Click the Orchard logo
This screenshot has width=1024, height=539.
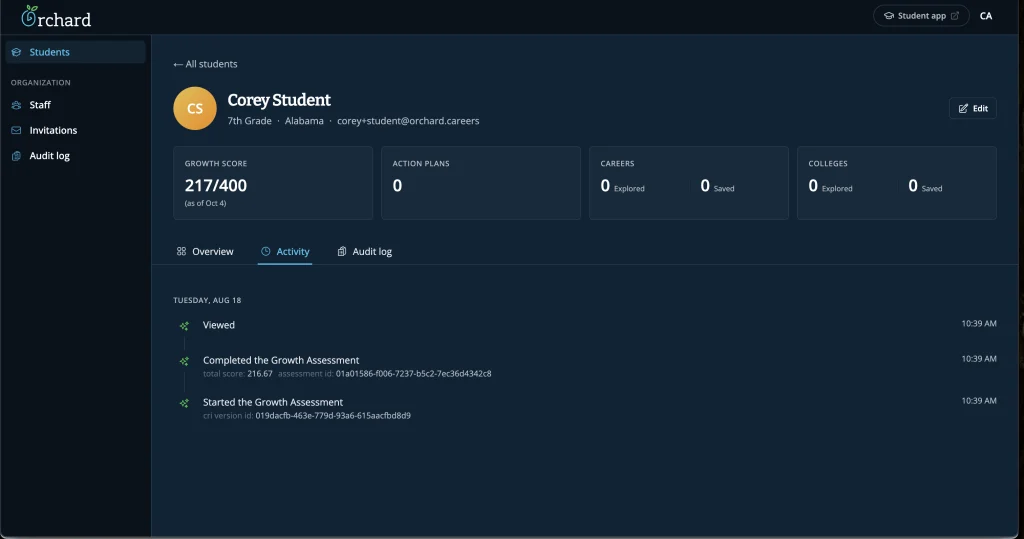pos(56,17)
